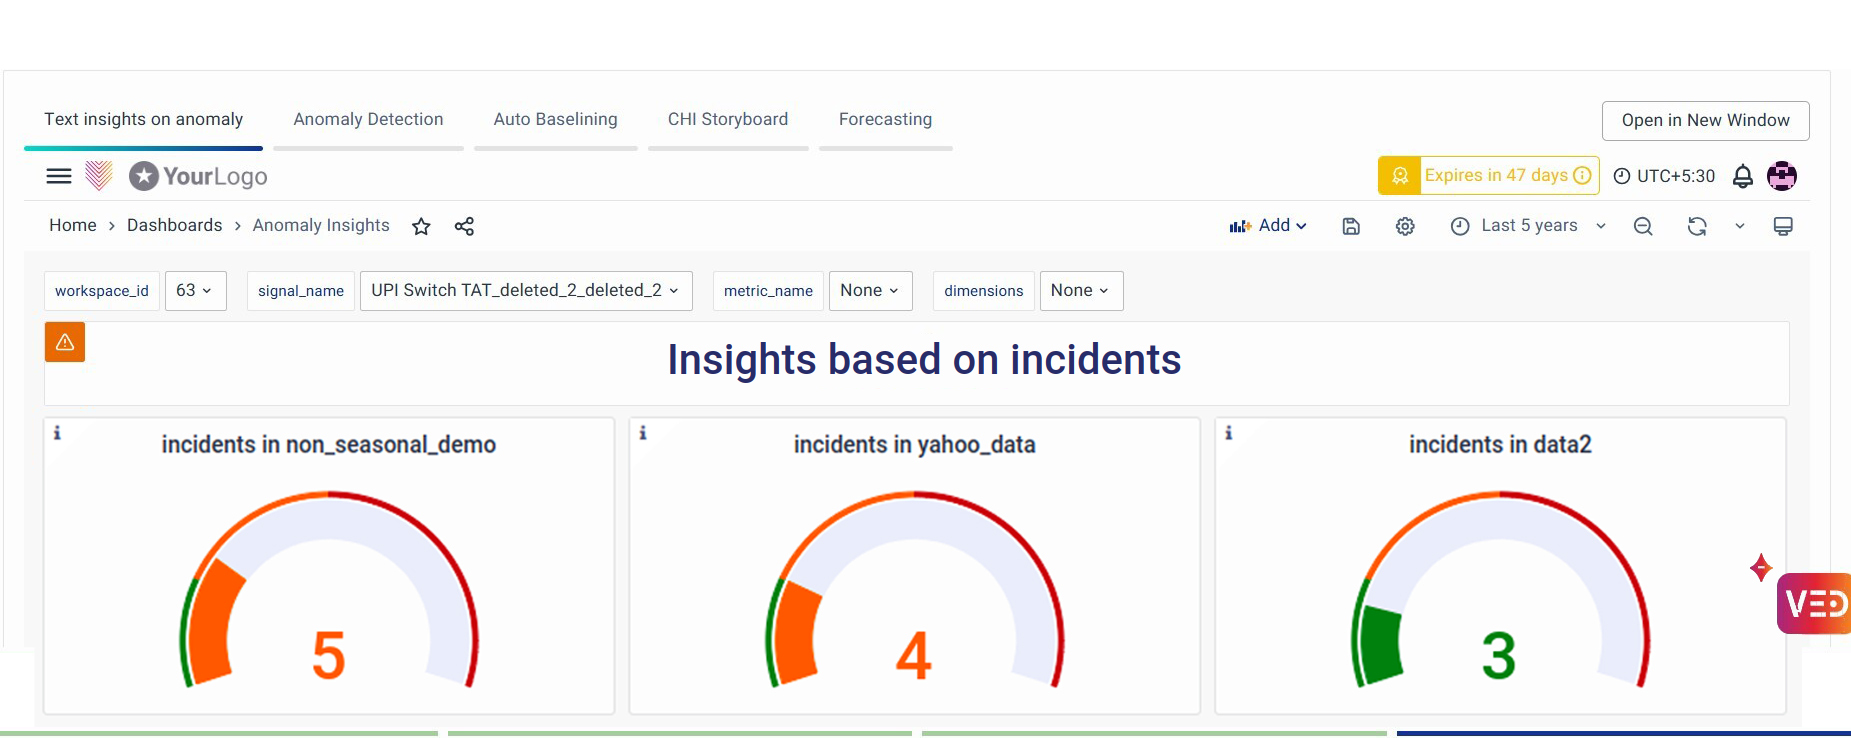This screenshot has width=1851, height=738.
Task: Click the orange warning alert icon
Action: click(x=65, y=342)
